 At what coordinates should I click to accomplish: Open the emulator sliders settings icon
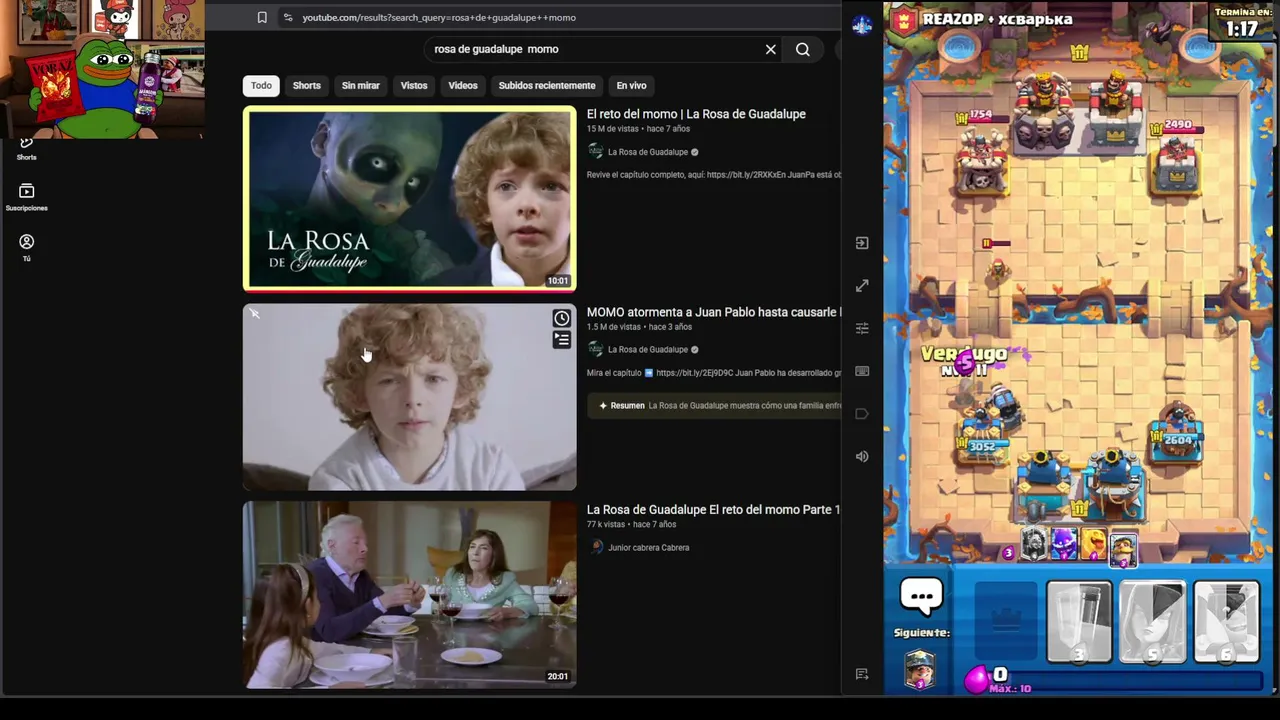point(862,328)
